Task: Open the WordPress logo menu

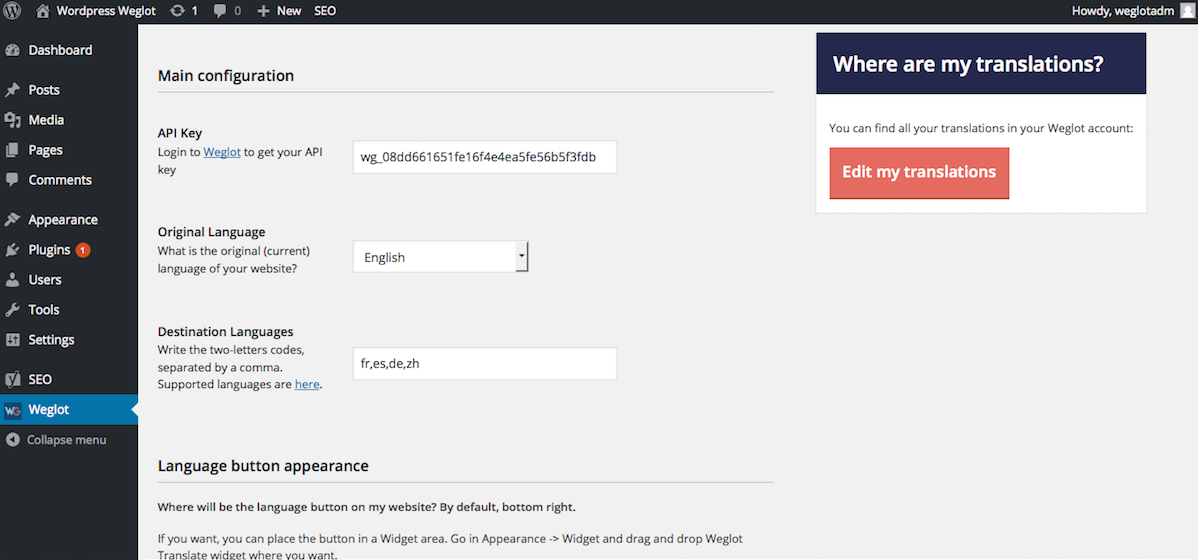Action: 12,11
